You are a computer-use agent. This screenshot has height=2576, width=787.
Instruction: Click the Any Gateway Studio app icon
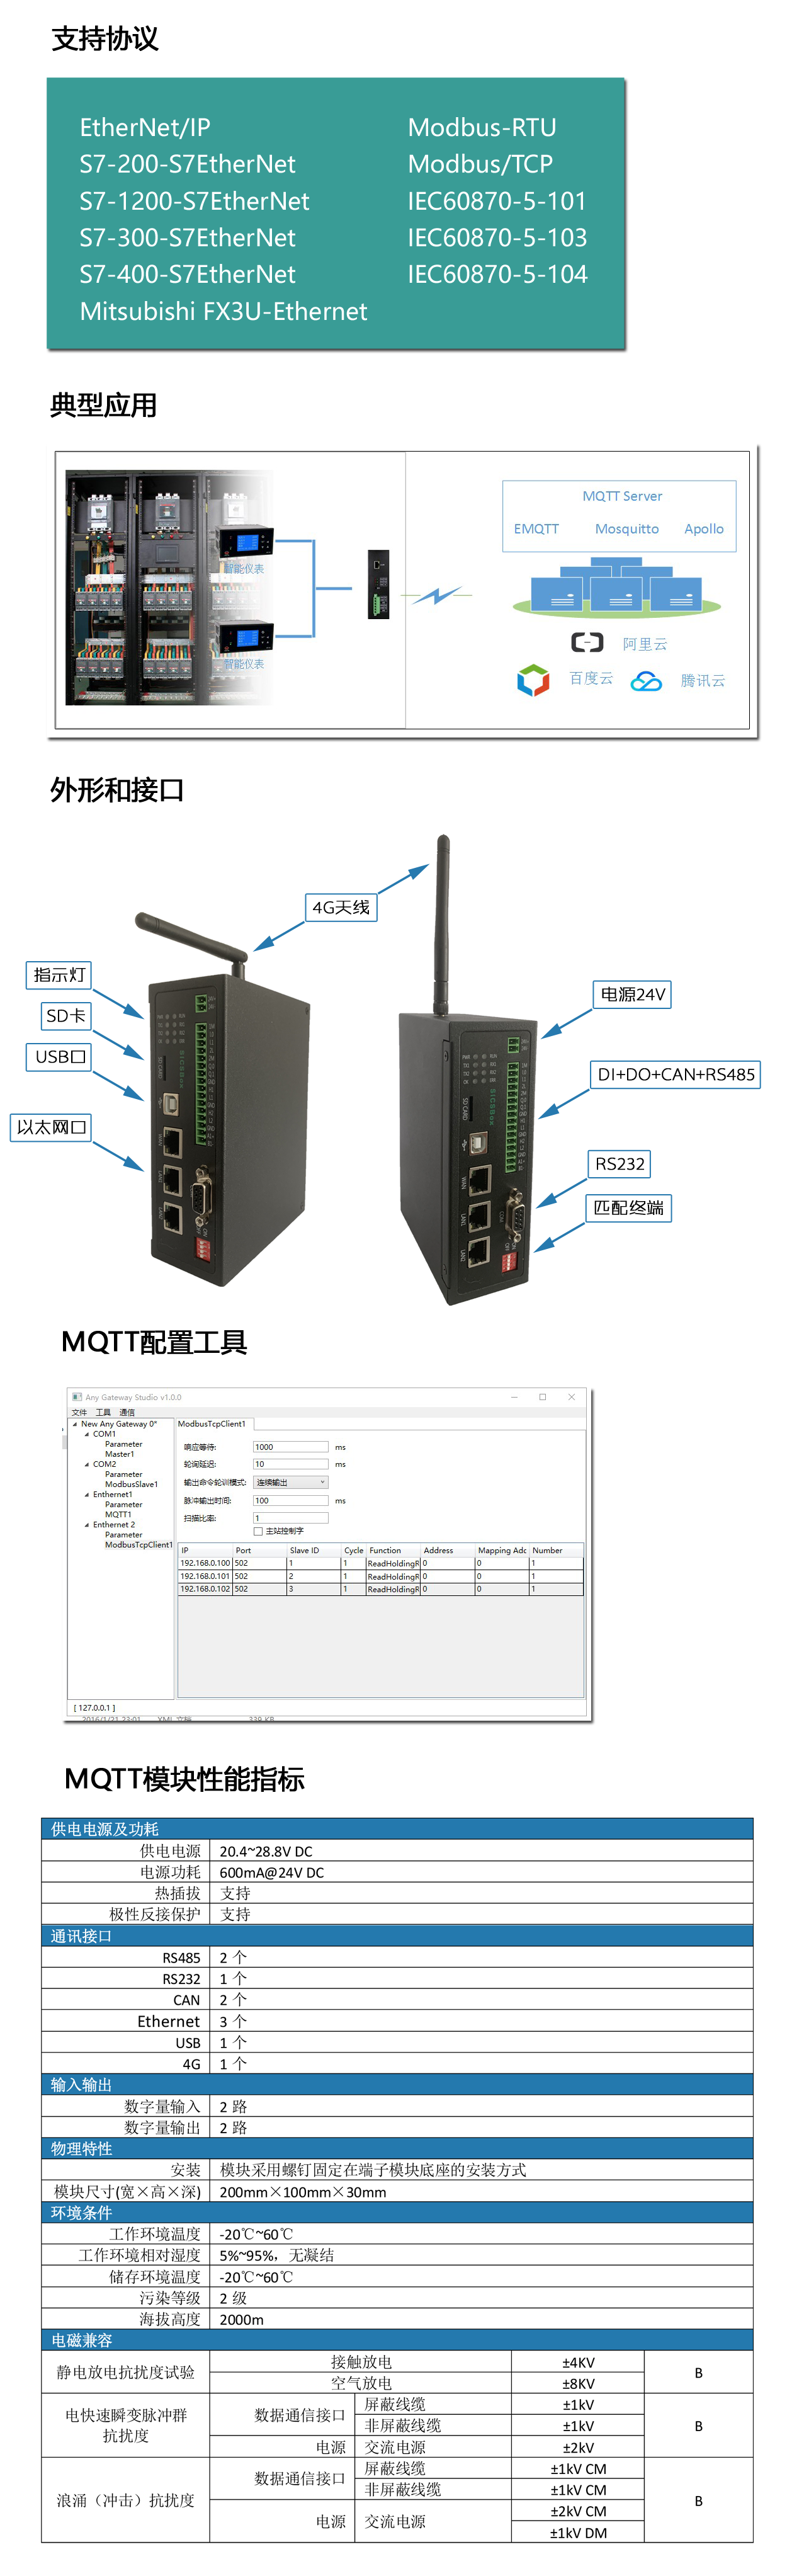[77, 1397]
